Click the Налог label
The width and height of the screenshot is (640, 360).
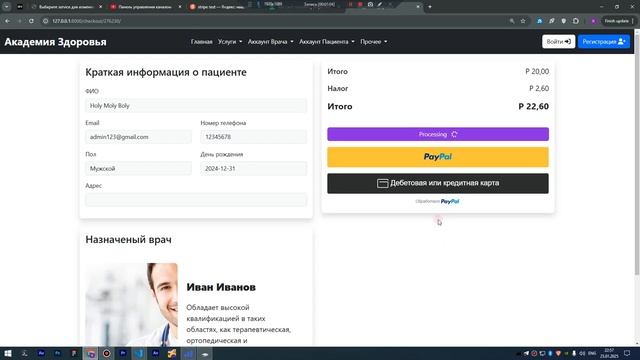[338, 89]
